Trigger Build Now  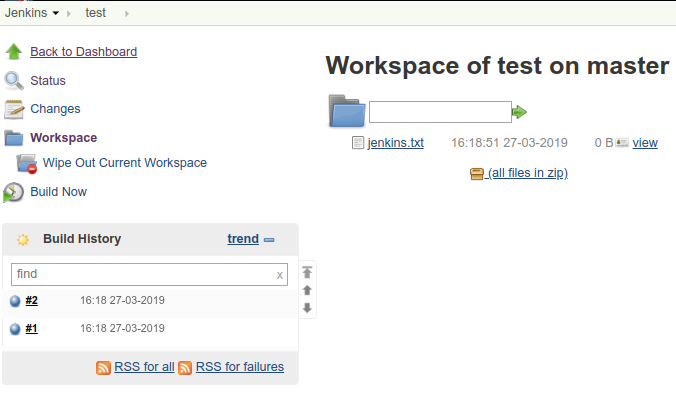click(x=59, y=192)
